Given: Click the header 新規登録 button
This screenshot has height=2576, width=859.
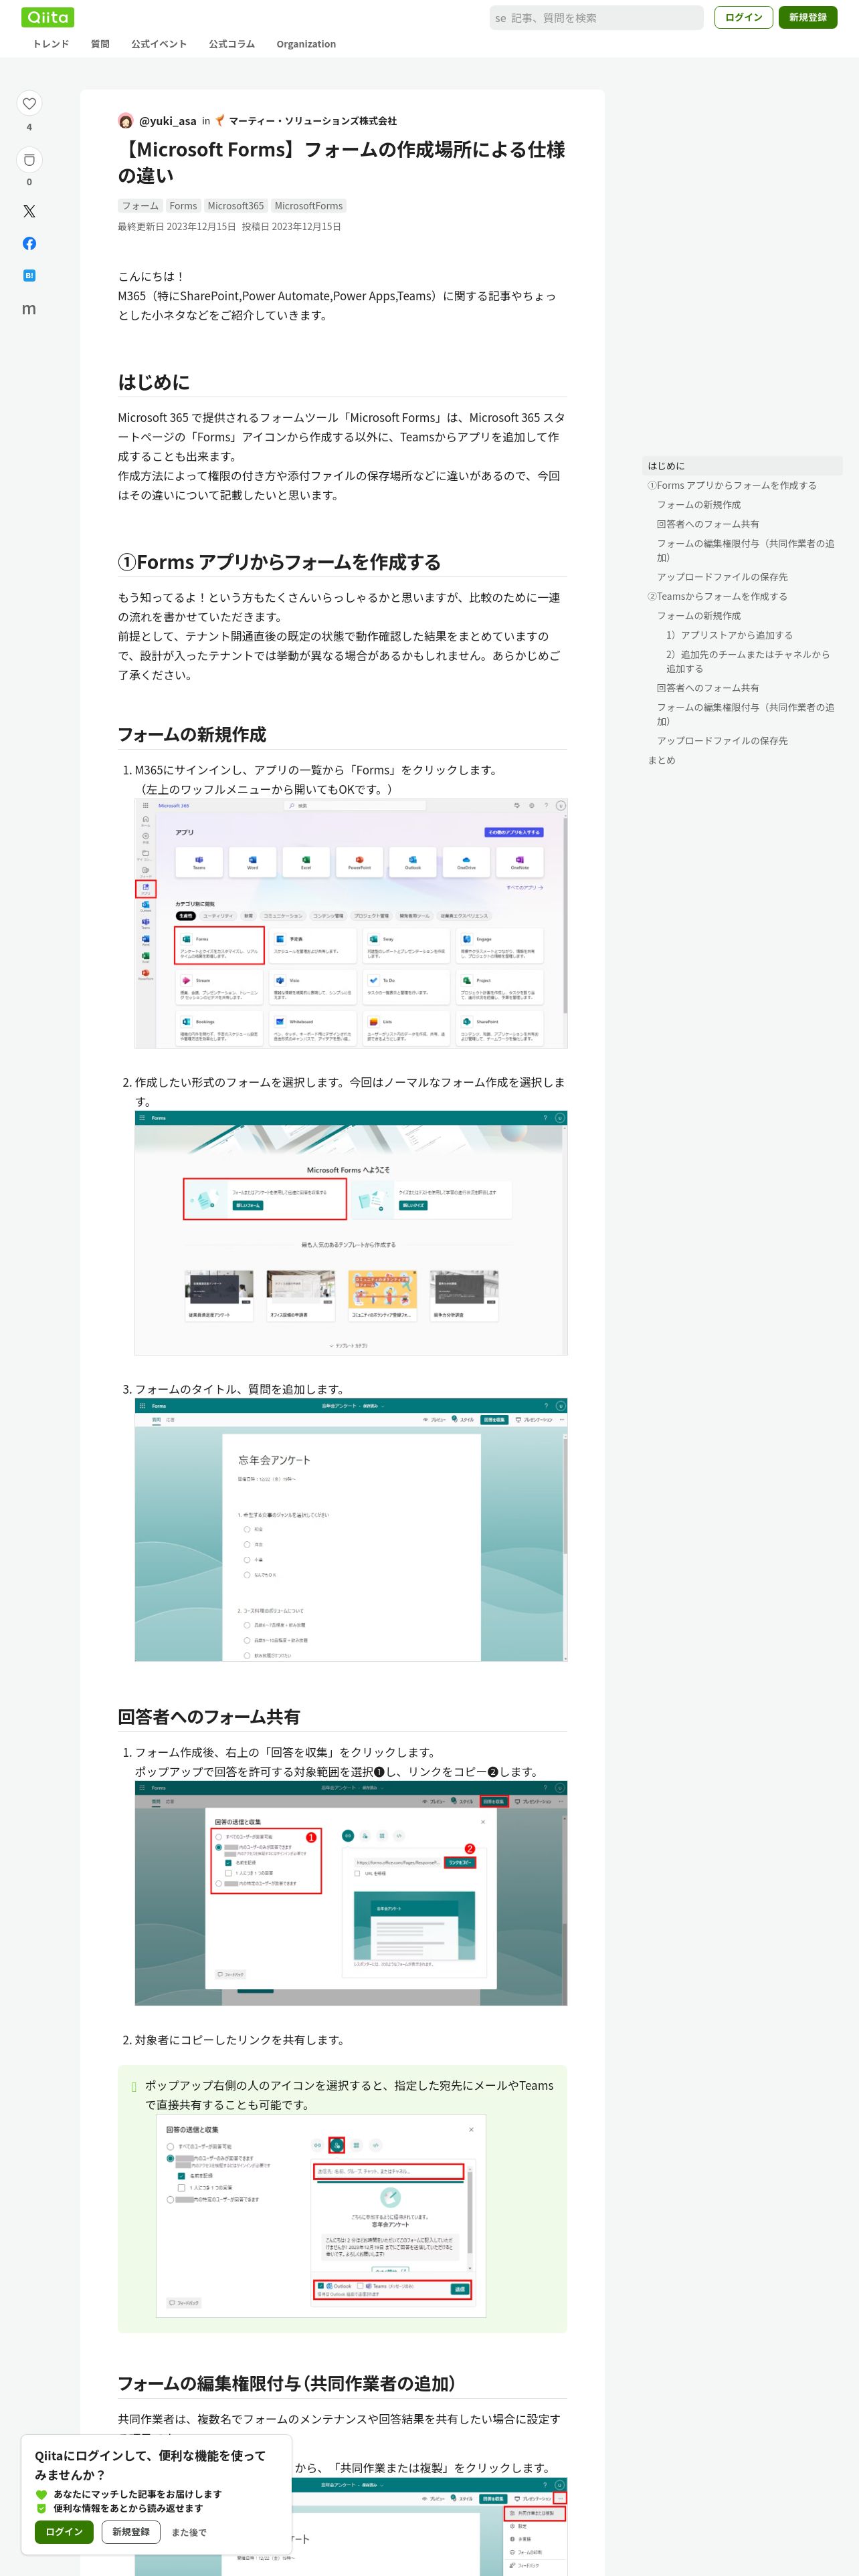Looking at the screenshot, I should pyautogui.click(x=807, y=17).
